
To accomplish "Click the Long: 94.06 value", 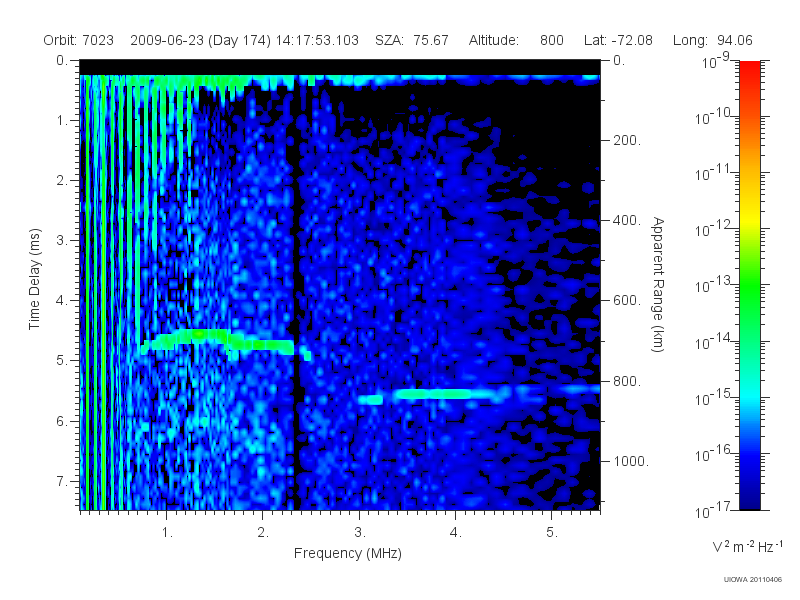I will [x=713, y=40].
